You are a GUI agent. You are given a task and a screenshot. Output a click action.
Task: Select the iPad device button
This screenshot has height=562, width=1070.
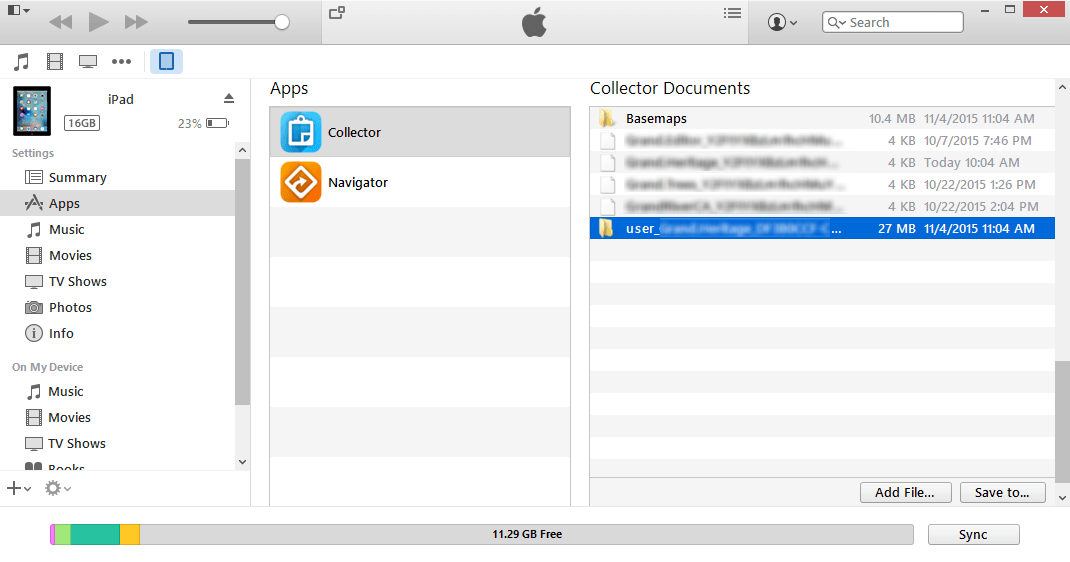coord(166,61)
